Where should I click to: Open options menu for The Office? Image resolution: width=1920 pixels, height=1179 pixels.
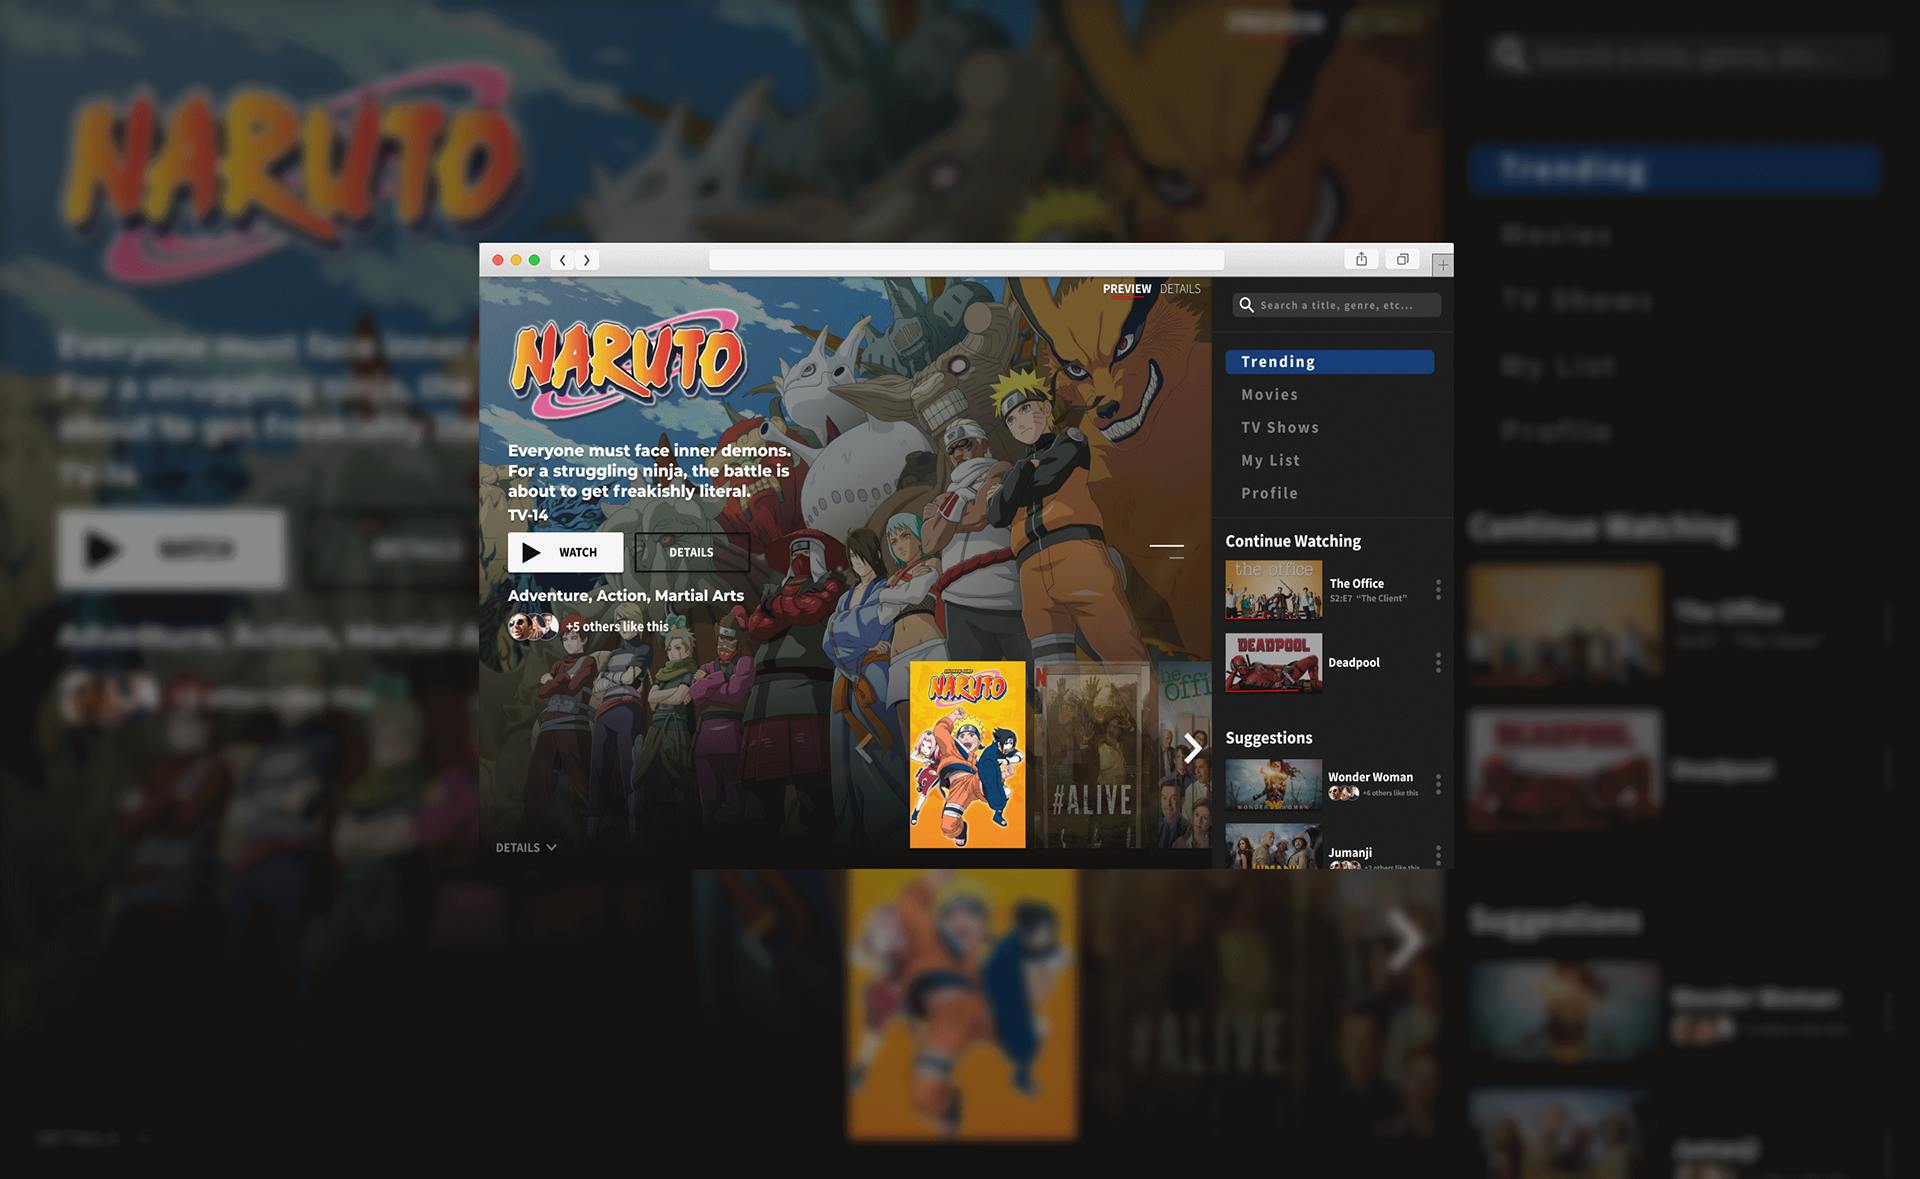tap(1438, 589)
